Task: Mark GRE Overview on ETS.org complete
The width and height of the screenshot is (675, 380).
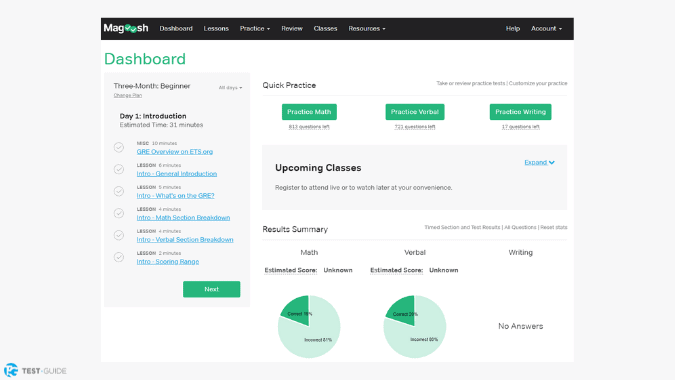Action: coord(119,147)
